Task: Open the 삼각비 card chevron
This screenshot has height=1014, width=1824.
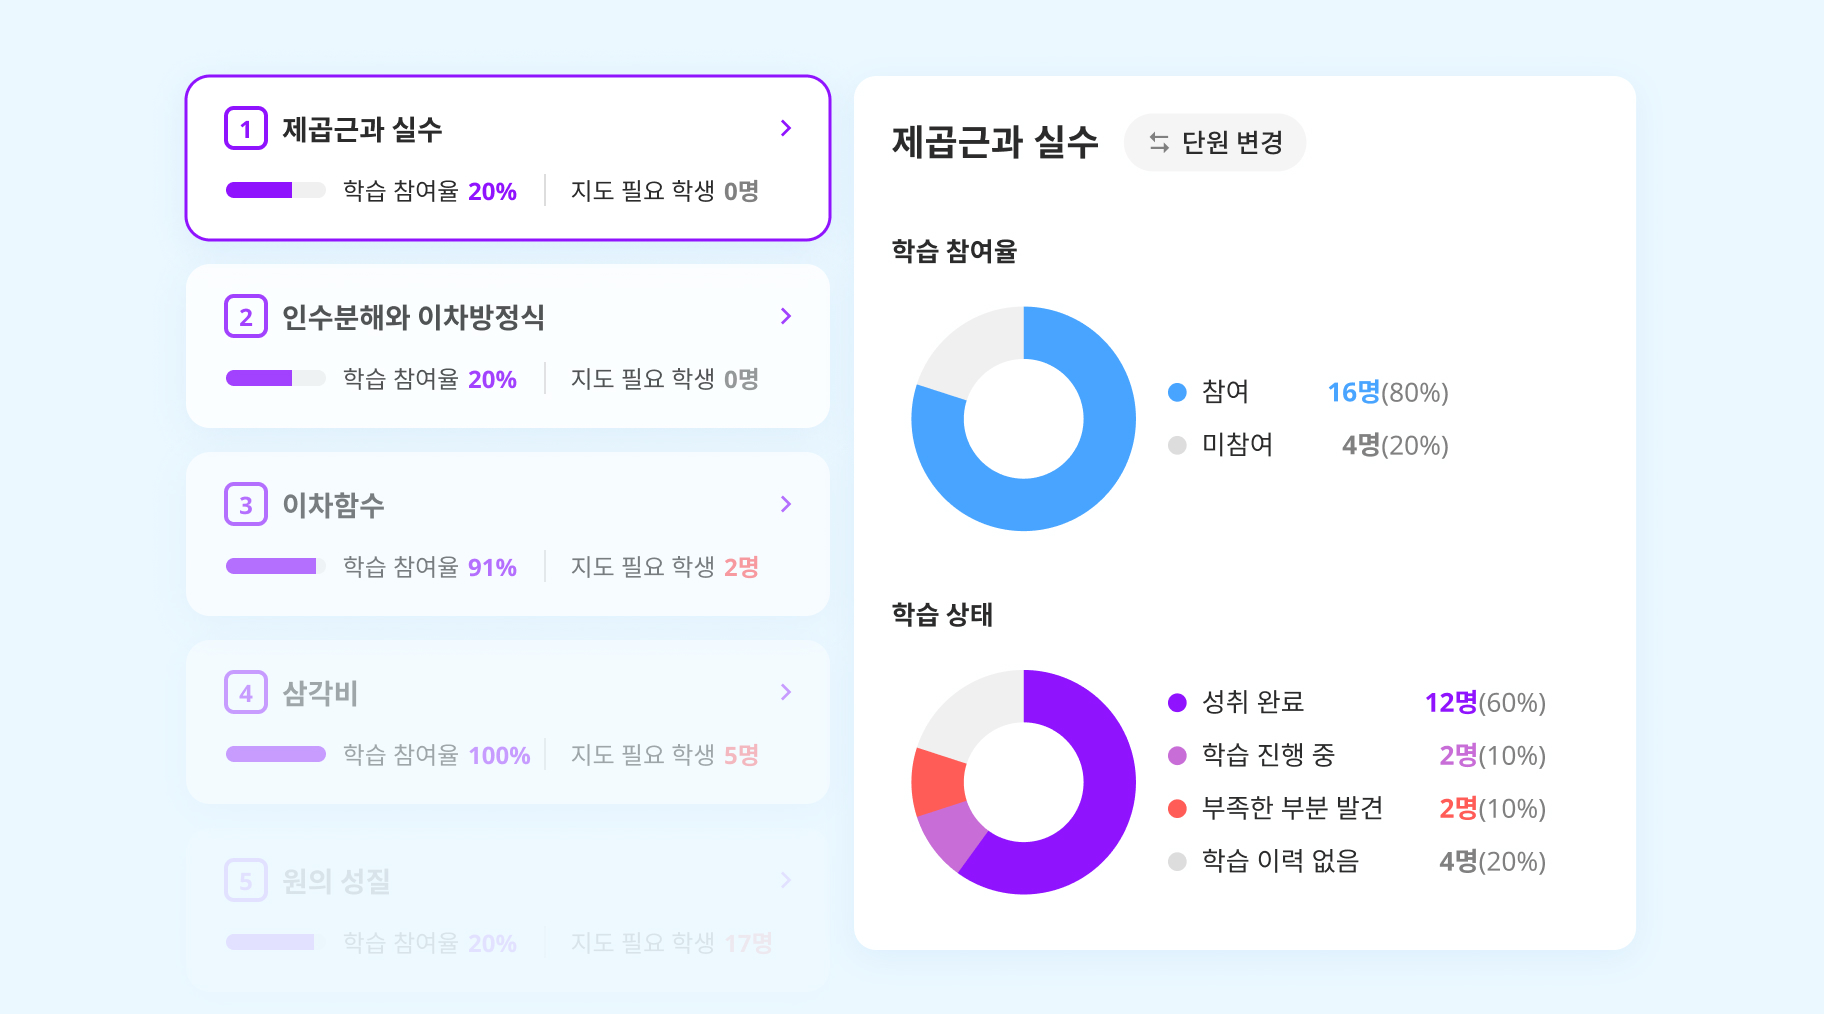Action: [786, 692]
